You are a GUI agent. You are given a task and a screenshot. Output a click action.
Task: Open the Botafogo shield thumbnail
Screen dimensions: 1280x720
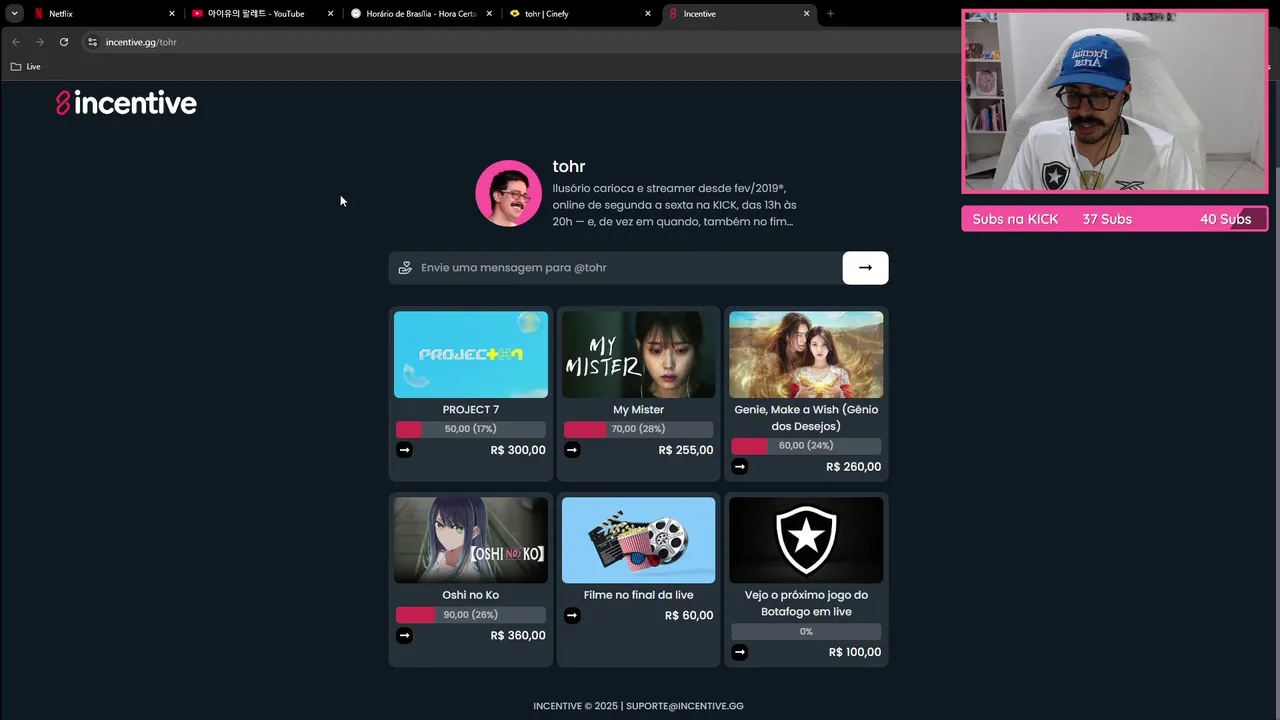coord(806,540)
